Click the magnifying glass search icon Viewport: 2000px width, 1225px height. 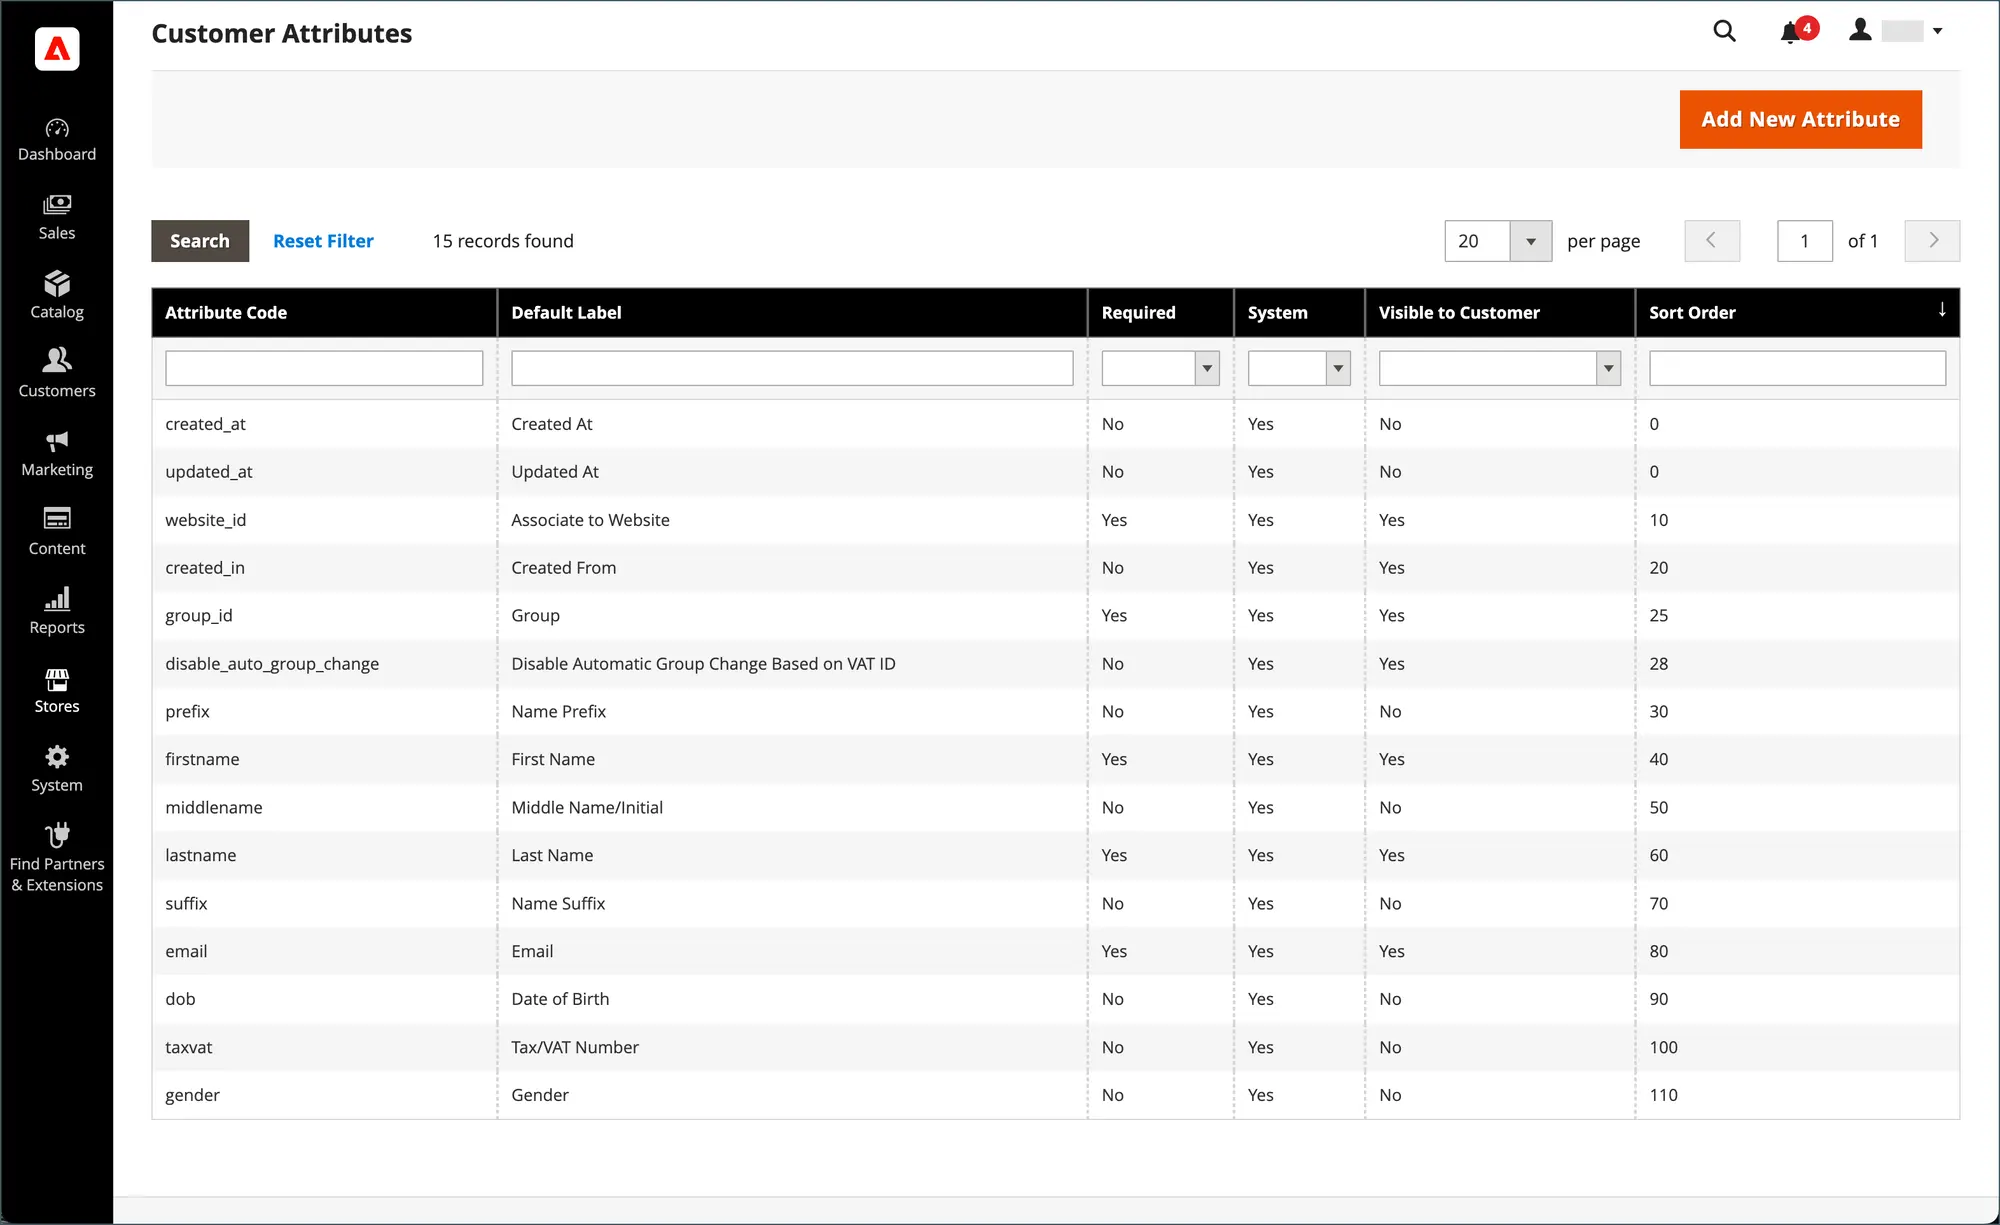[1724, 31]
